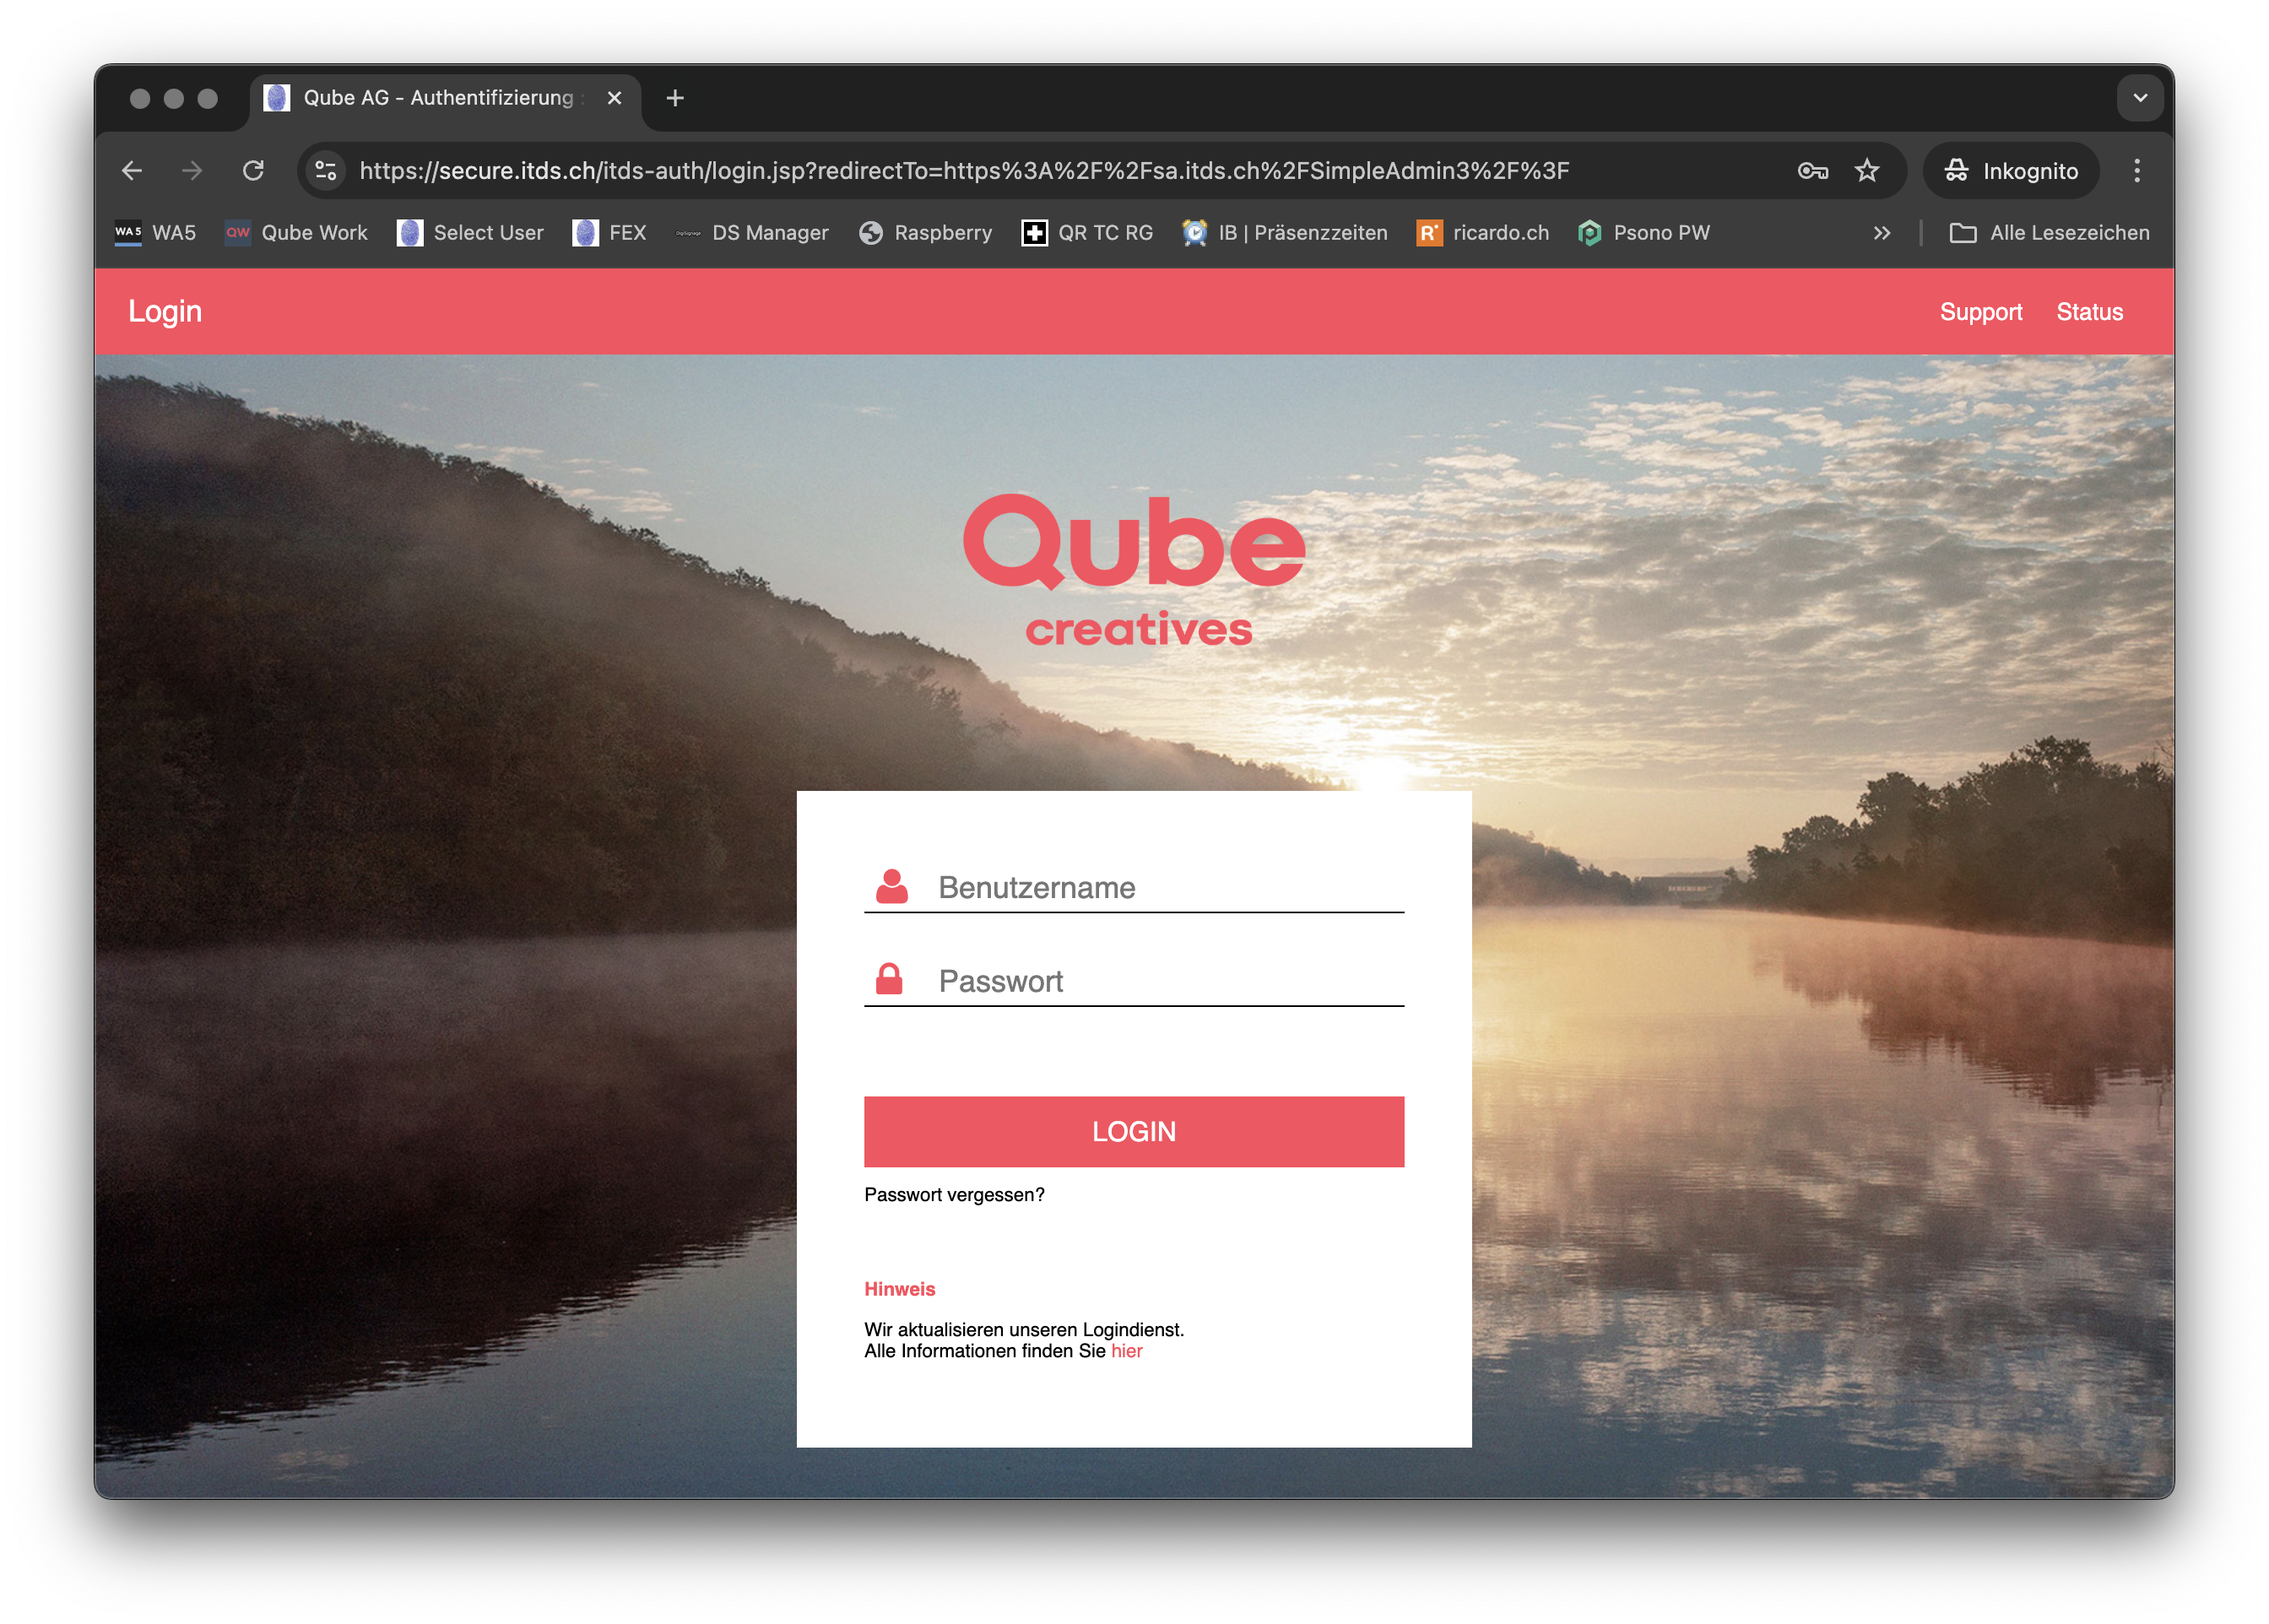Bookmark this page with the star icon
The width and height of the screenshot is (2269, 1624).
(x=1866, y=171)
